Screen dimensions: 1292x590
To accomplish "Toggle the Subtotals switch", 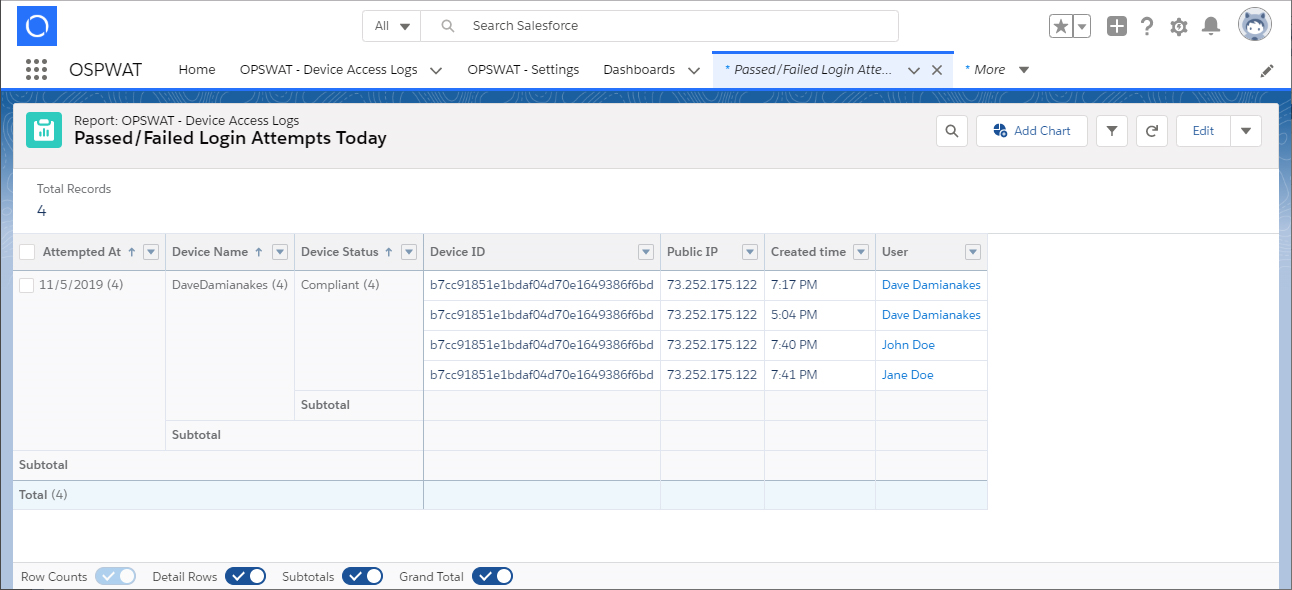I will pos(363,576).
